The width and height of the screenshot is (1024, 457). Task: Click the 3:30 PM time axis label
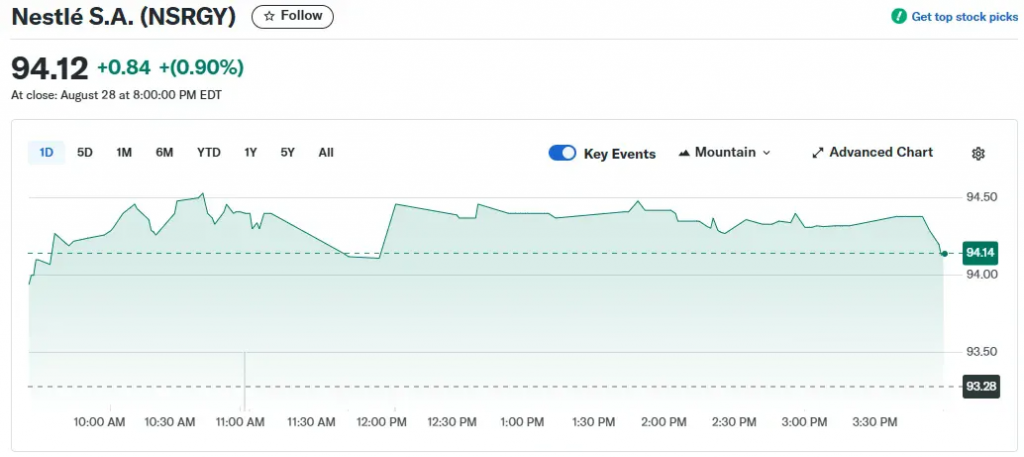click(874, 422)
